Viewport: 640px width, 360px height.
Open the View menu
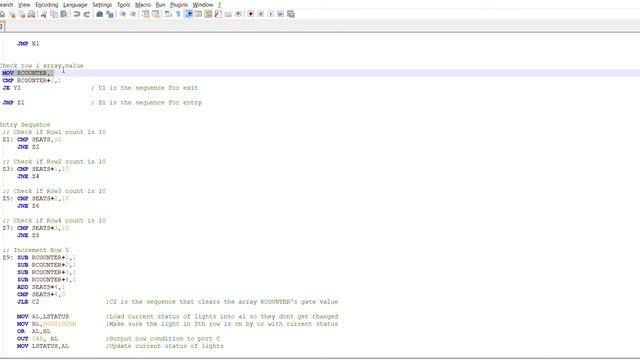24,5
